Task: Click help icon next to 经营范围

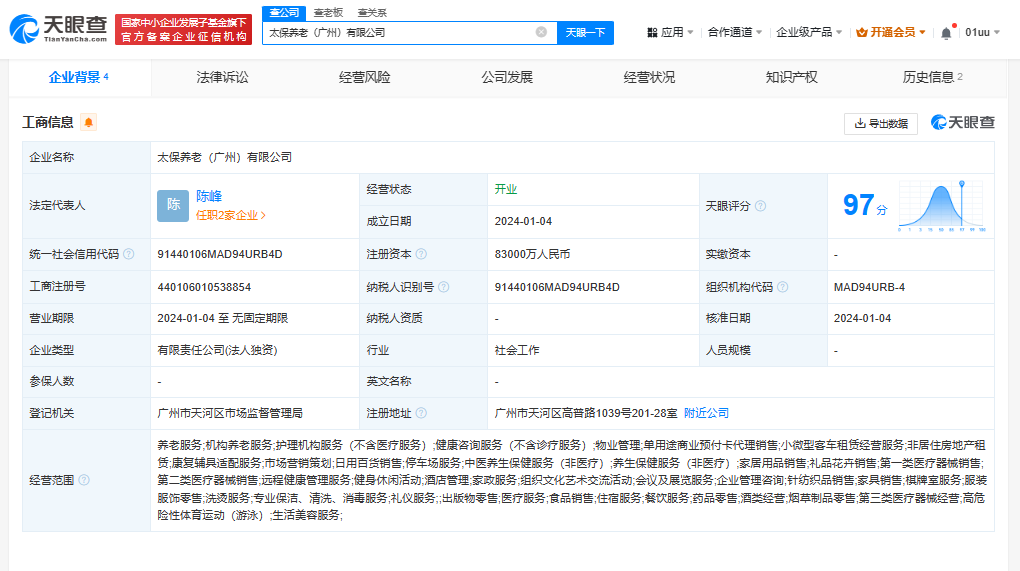Action: point(84,480)
